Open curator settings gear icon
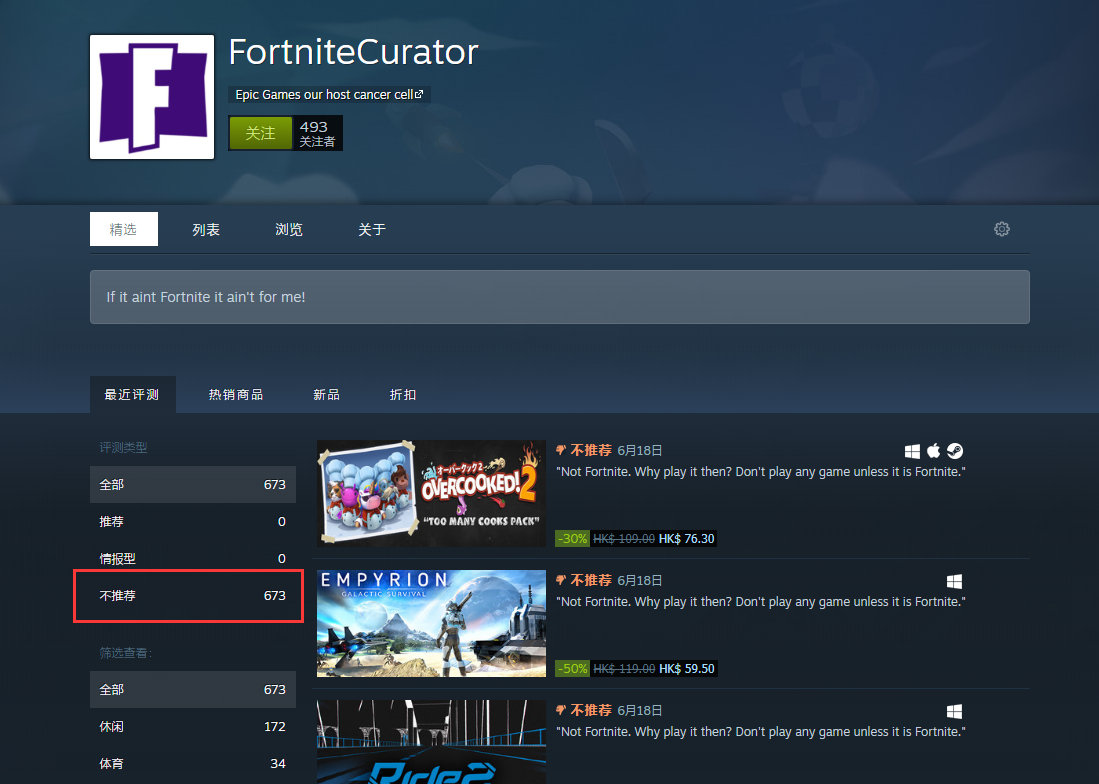 1002,229
